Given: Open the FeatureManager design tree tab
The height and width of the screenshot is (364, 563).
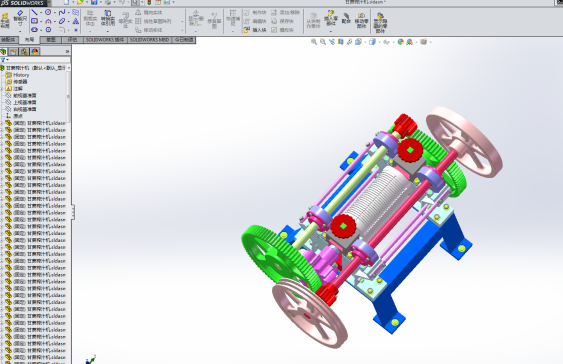Looking at the screenshot, I should click(3, 52).
